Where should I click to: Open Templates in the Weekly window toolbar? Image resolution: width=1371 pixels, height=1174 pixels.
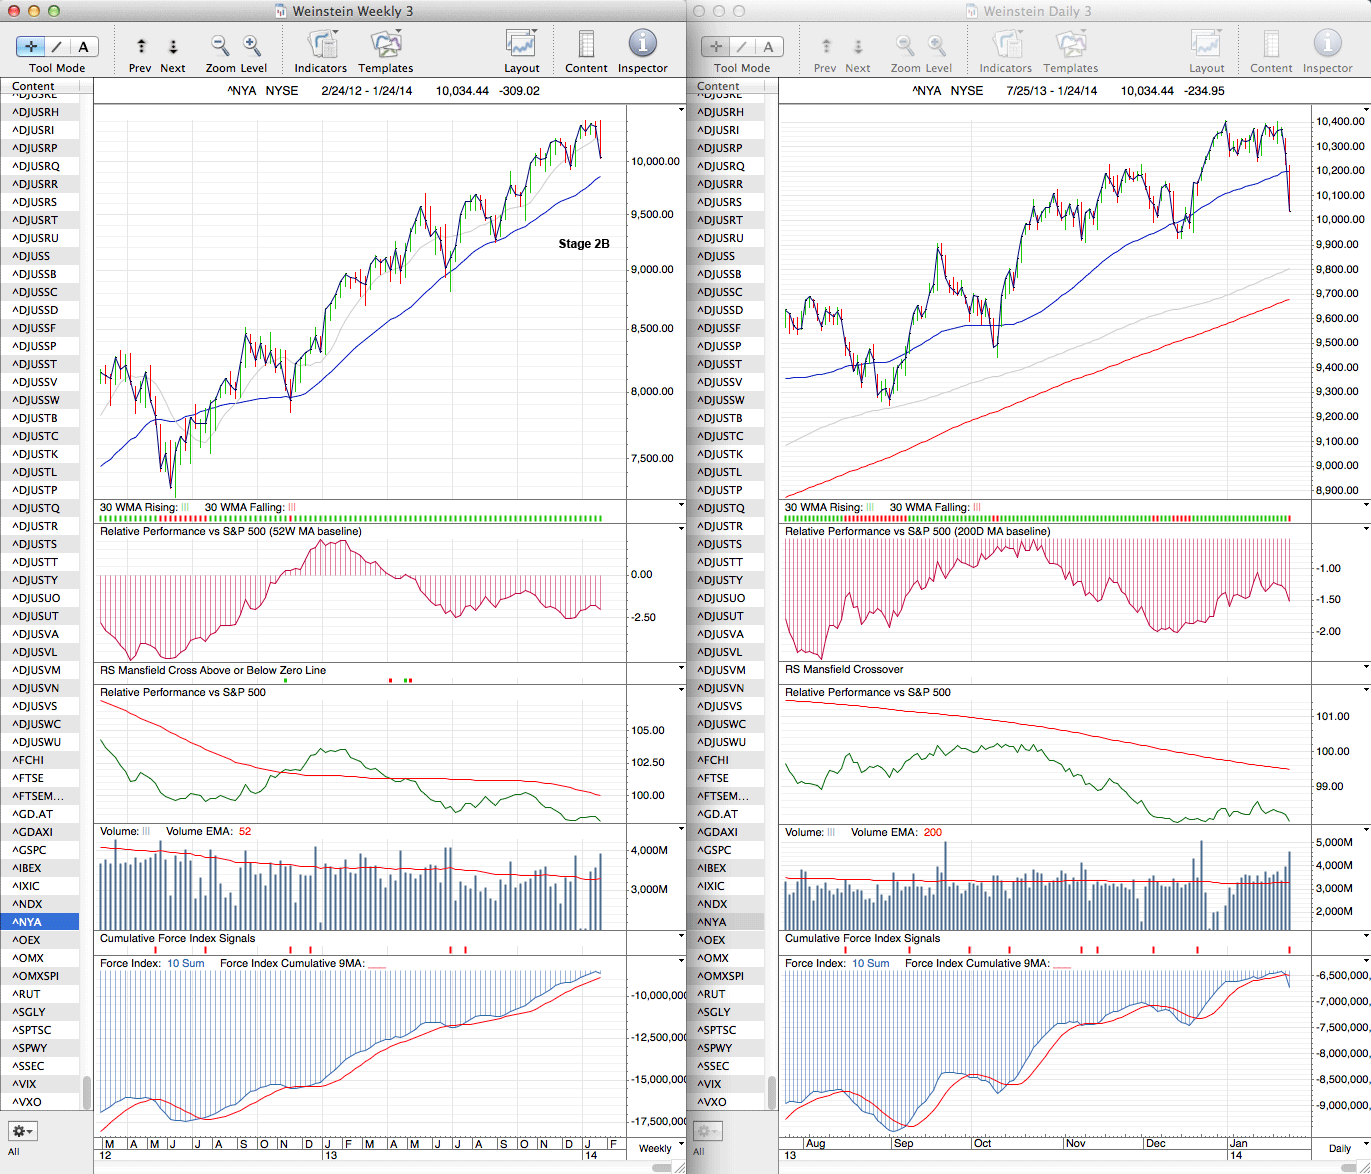[385, 45]
